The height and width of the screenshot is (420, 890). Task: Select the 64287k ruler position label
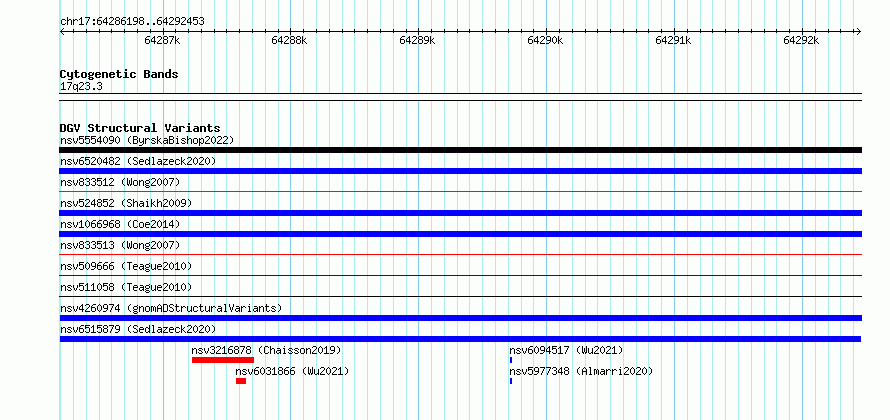coord(163,40)
